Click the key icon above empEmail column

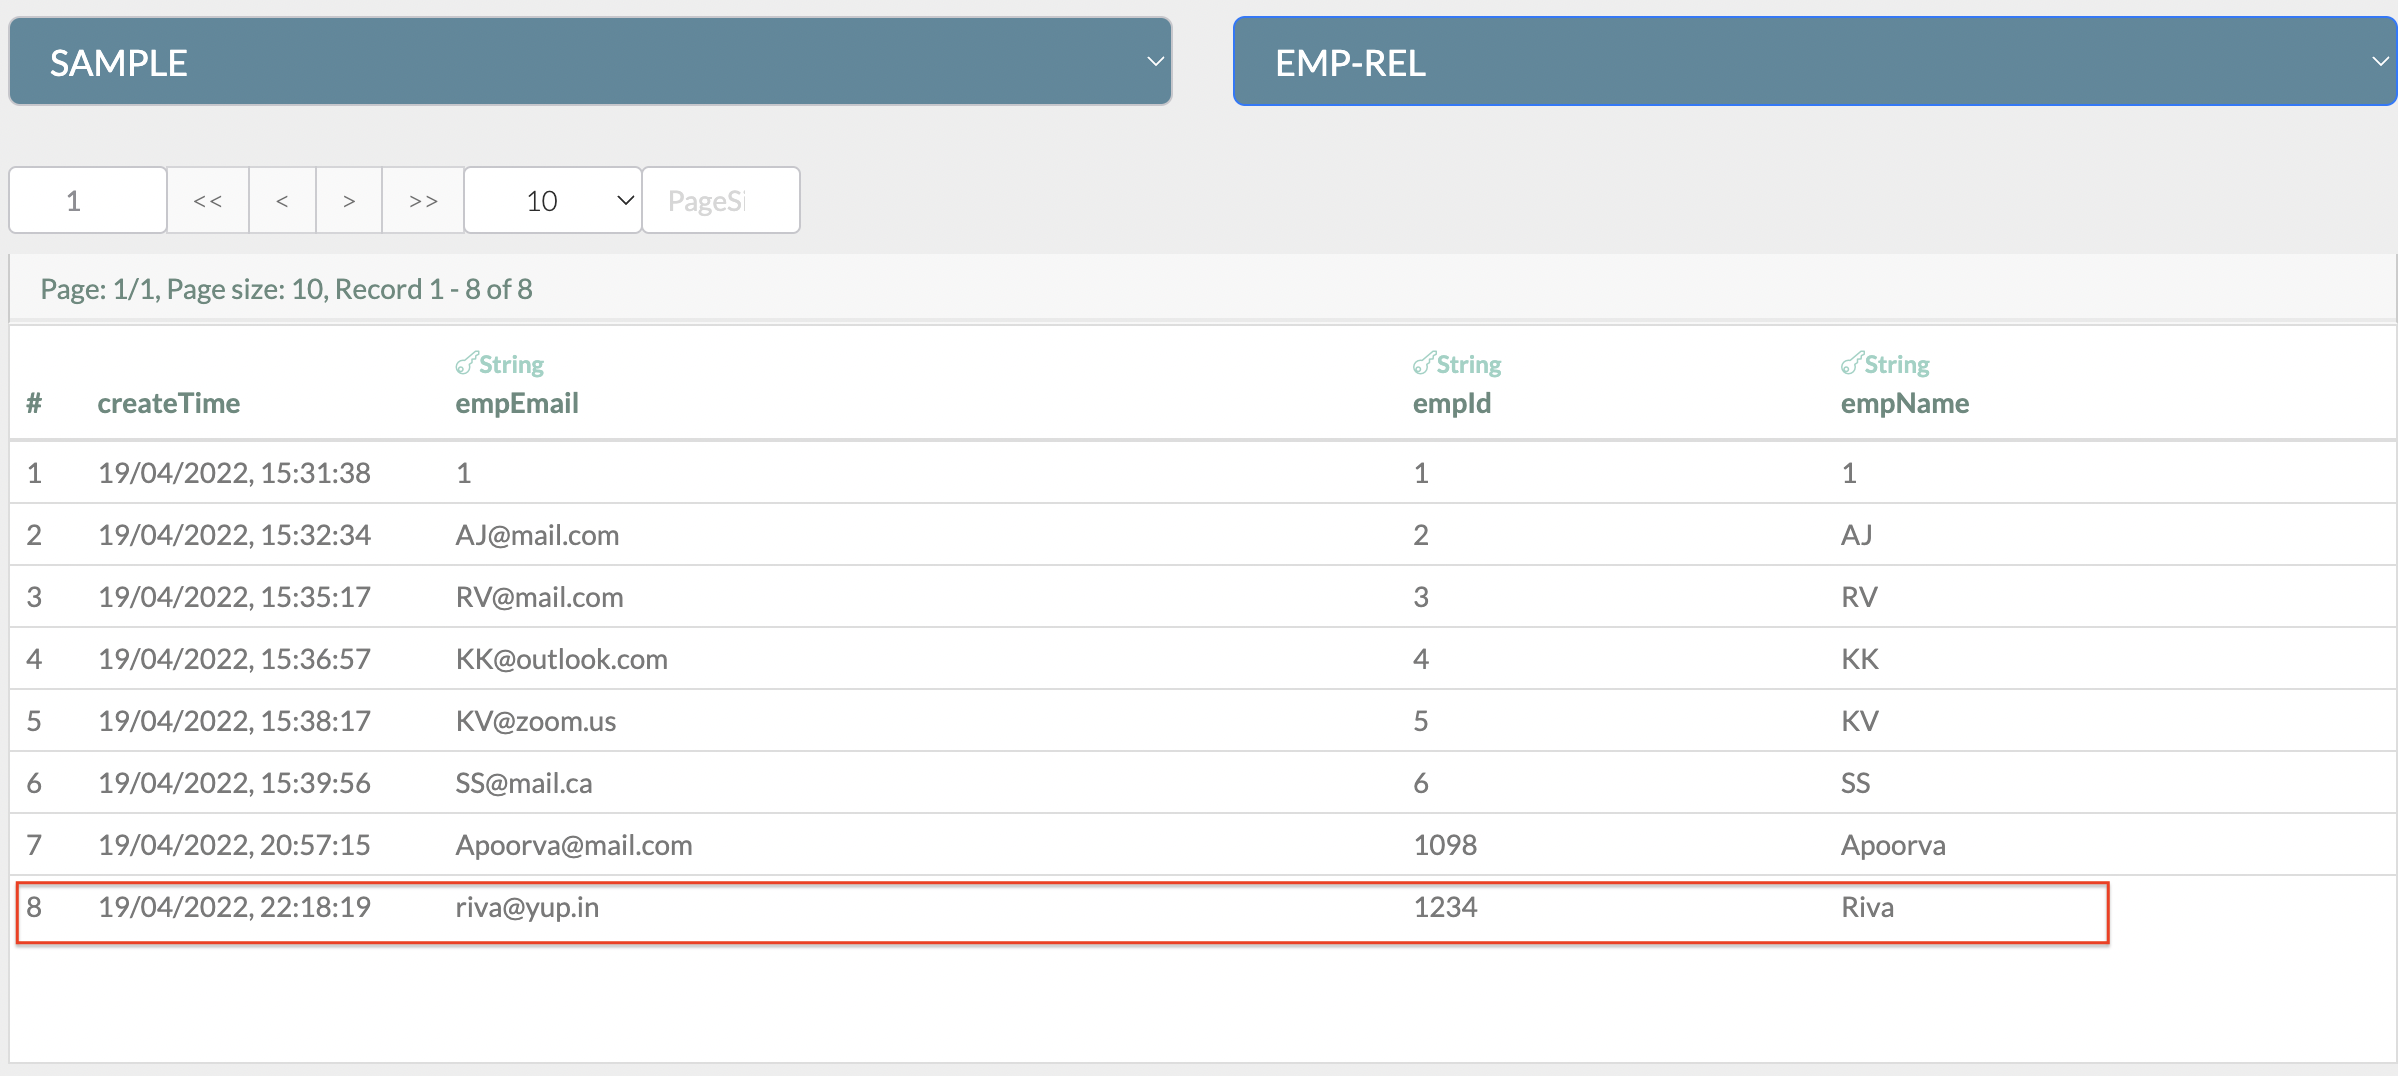(x=466, y=363)
